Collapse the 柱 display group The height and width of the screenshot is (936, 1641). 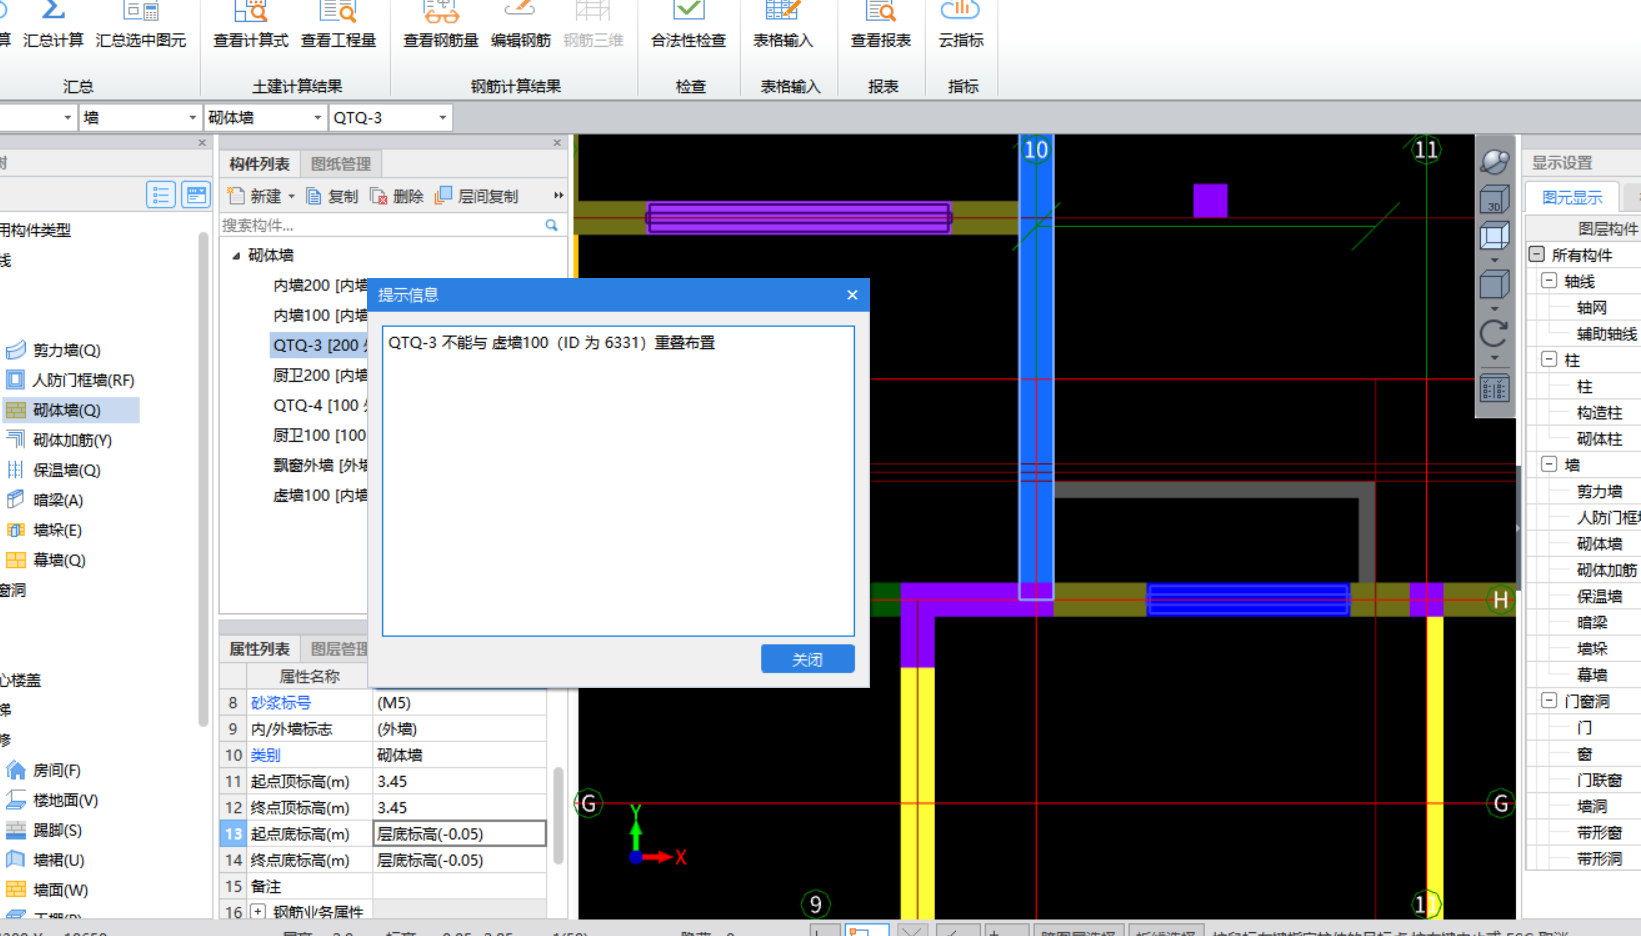pos(1549,359)
